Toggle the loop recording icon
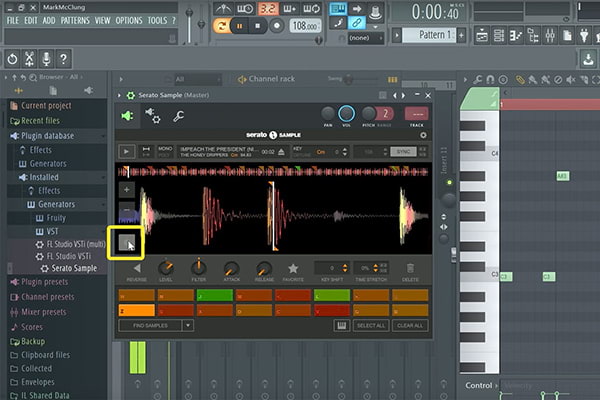This screenshot has height=400, width=600. tap(312, 8)
